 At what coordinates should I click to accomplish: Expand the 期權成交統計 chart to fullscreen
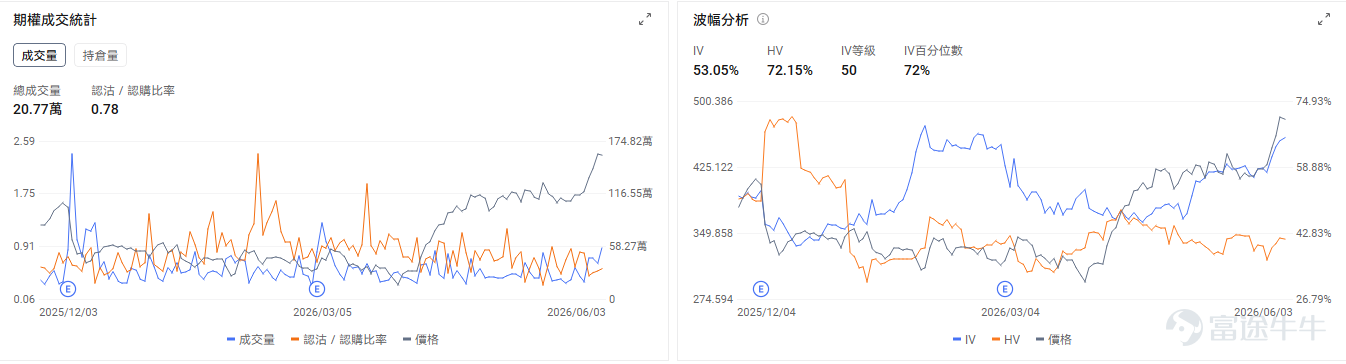645,19
